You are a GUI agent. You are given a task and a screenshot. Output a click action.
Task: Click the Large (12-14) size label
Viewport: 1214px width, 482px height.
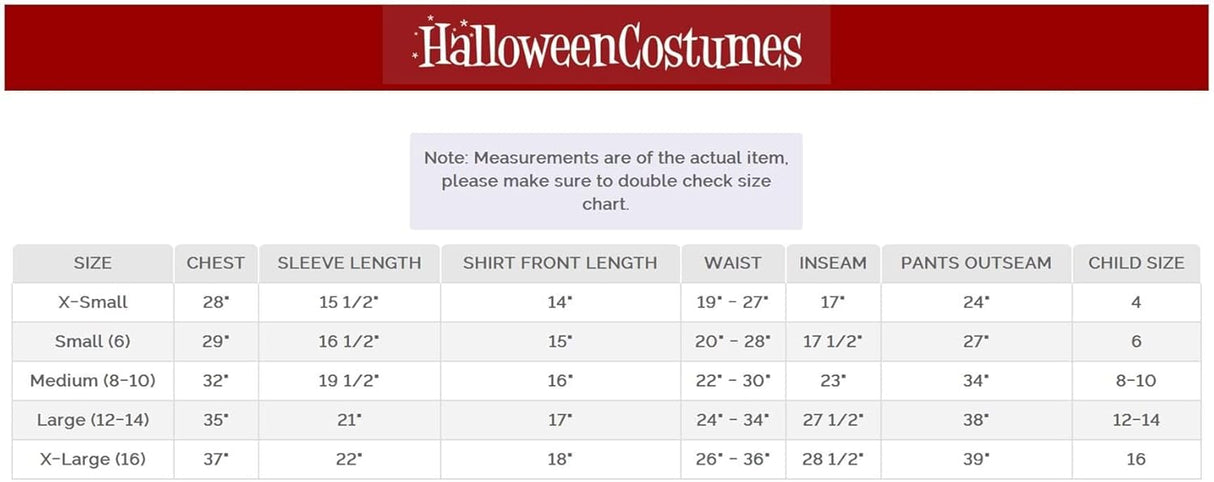pyautogui.click(x=93, y=420)
